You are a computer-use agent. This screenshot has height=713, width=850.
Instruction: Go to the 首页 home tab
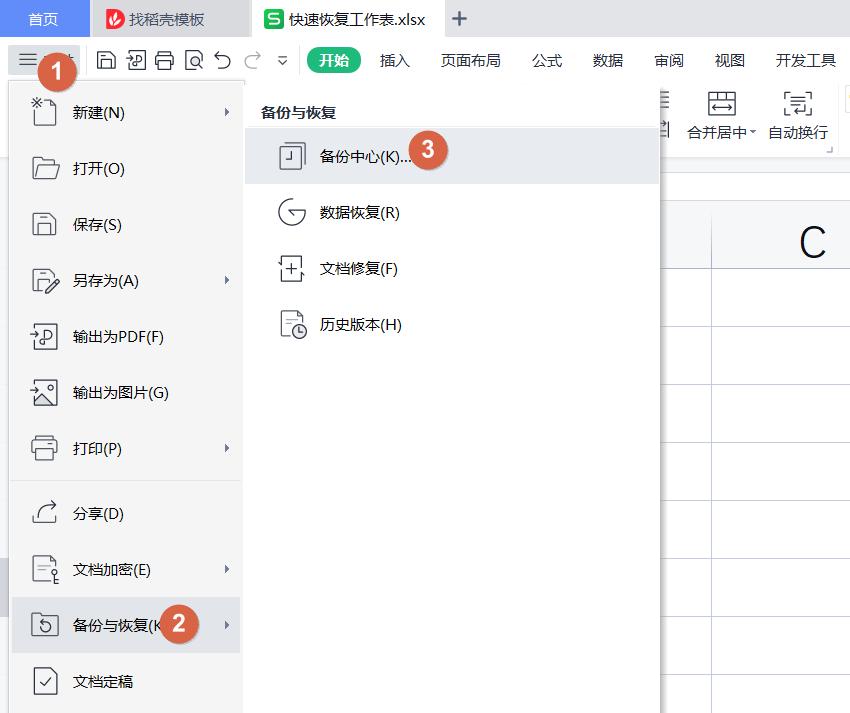click(44, 19)
